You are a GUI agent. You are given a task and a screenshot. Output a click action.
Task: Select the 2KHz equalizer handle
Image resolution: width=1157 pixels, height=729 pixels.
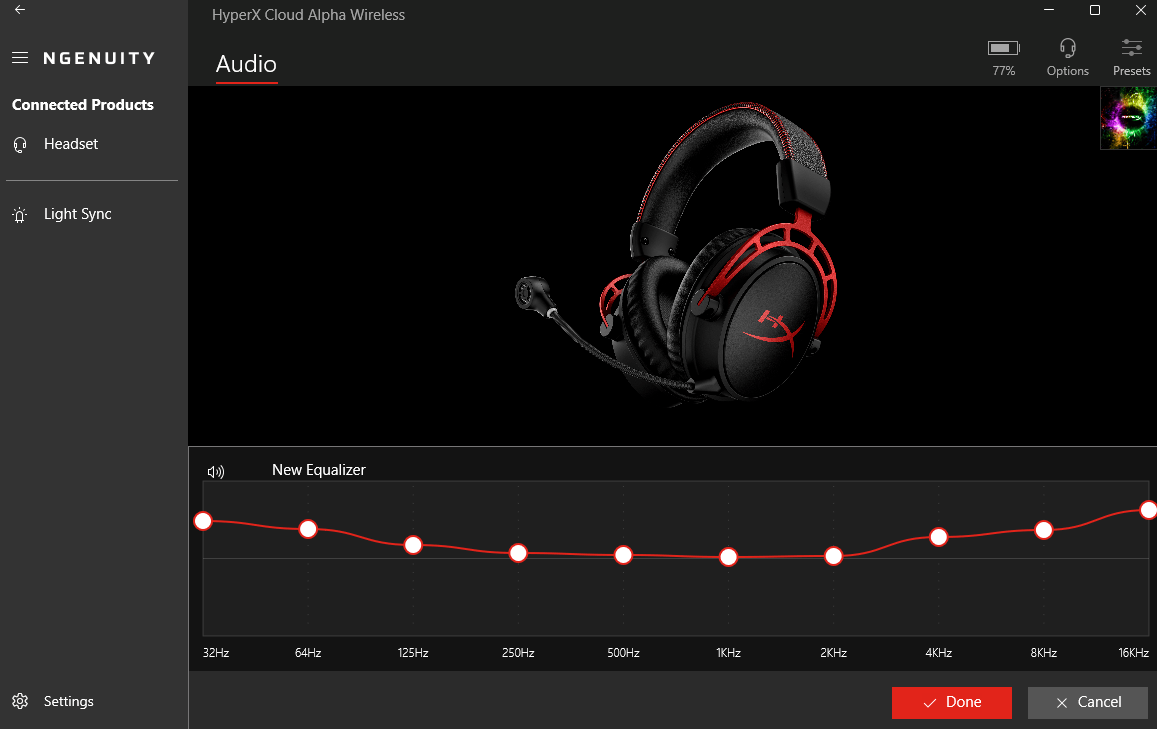pyautogui.click(x=834, y=556)
